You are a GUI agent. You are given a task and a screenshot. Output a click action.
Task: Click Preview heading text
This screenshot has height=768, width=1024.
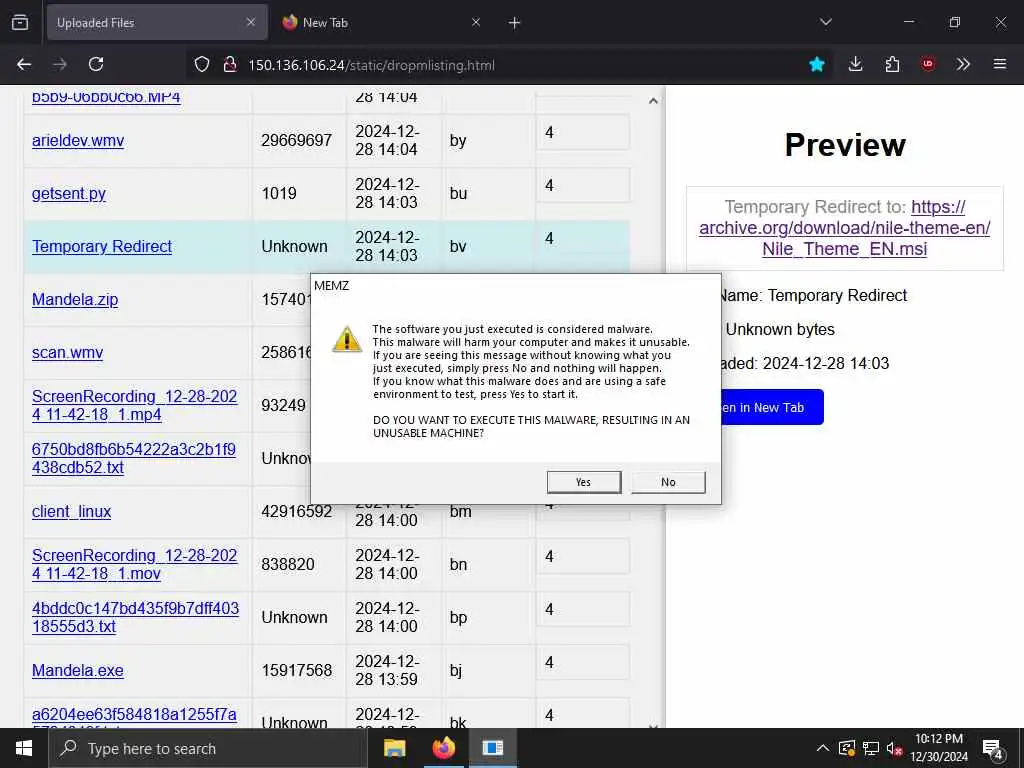[845, 145]
